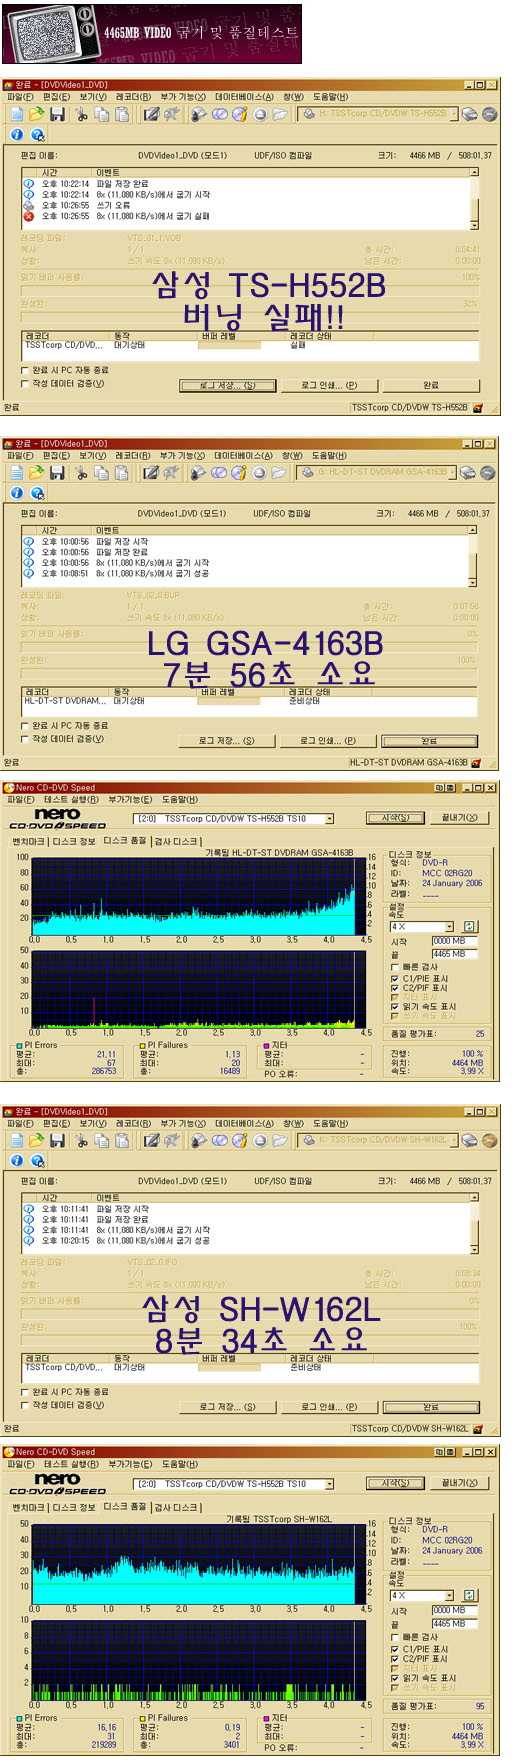Click event log scroll-down arrow in TS-H552B window
Screen dimensions: 530x1764
point(474,224)
